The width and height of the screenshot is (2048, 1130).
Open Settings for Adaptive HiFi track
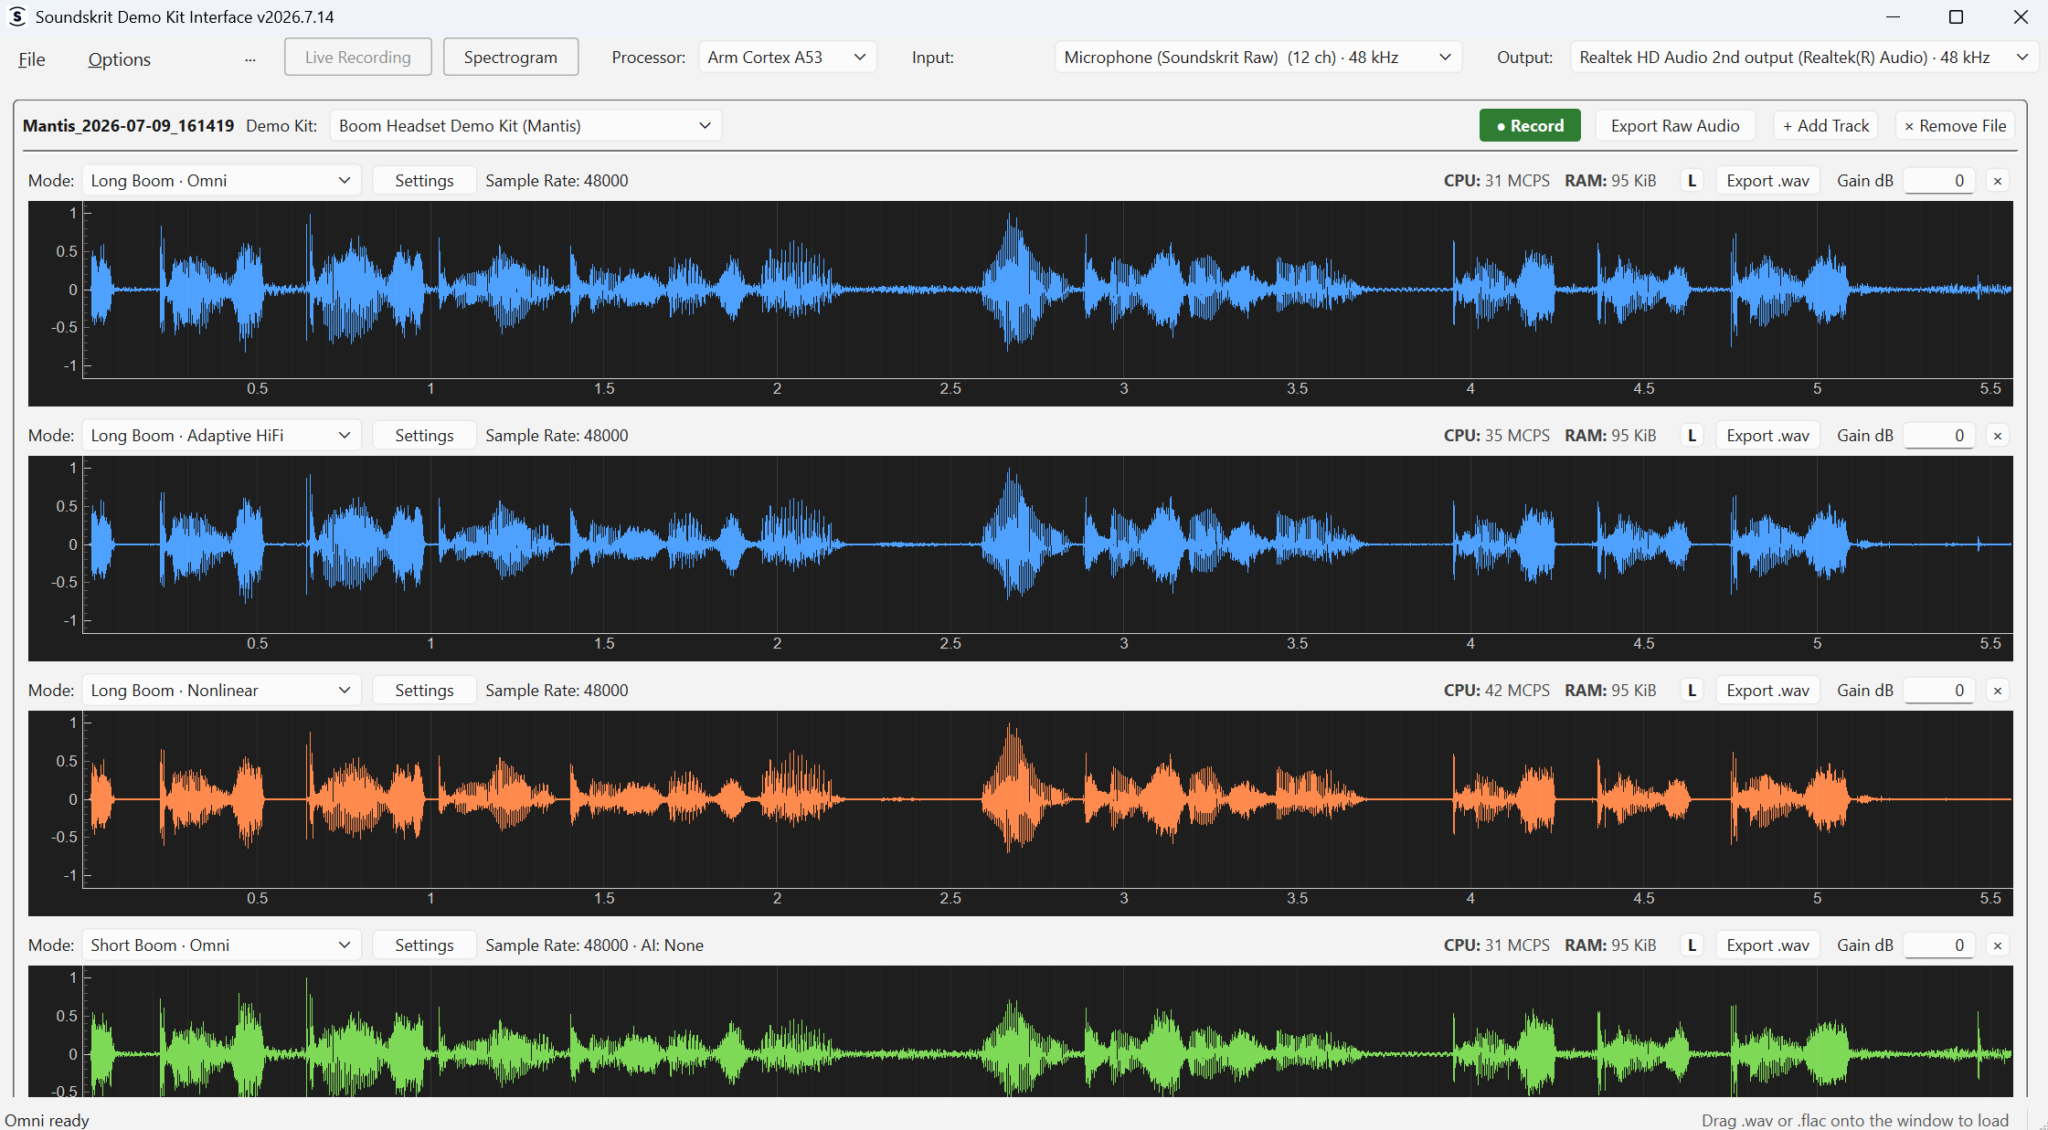point(424,436)
